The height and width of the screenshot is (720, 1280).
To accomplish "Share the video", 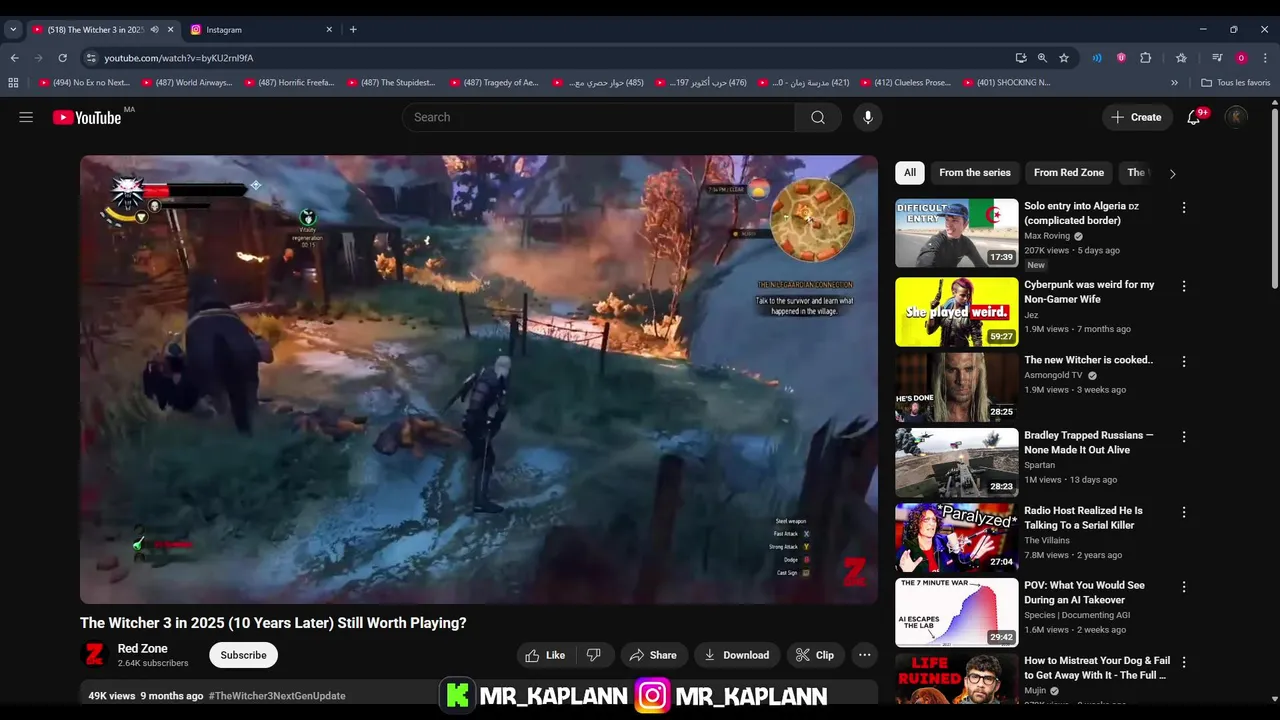I will point(653,655).
